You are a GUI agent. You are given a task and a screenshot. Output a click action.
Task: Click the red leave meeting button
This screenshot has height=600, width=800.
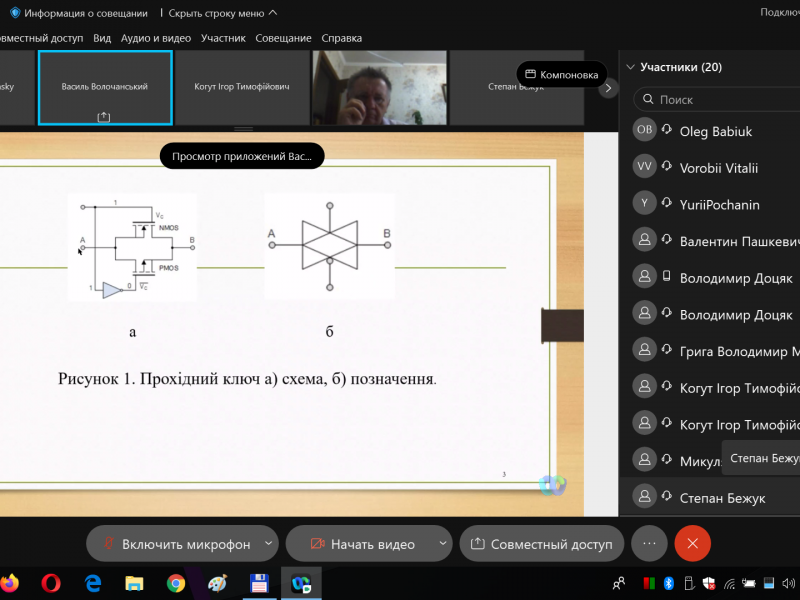point(692,543)
